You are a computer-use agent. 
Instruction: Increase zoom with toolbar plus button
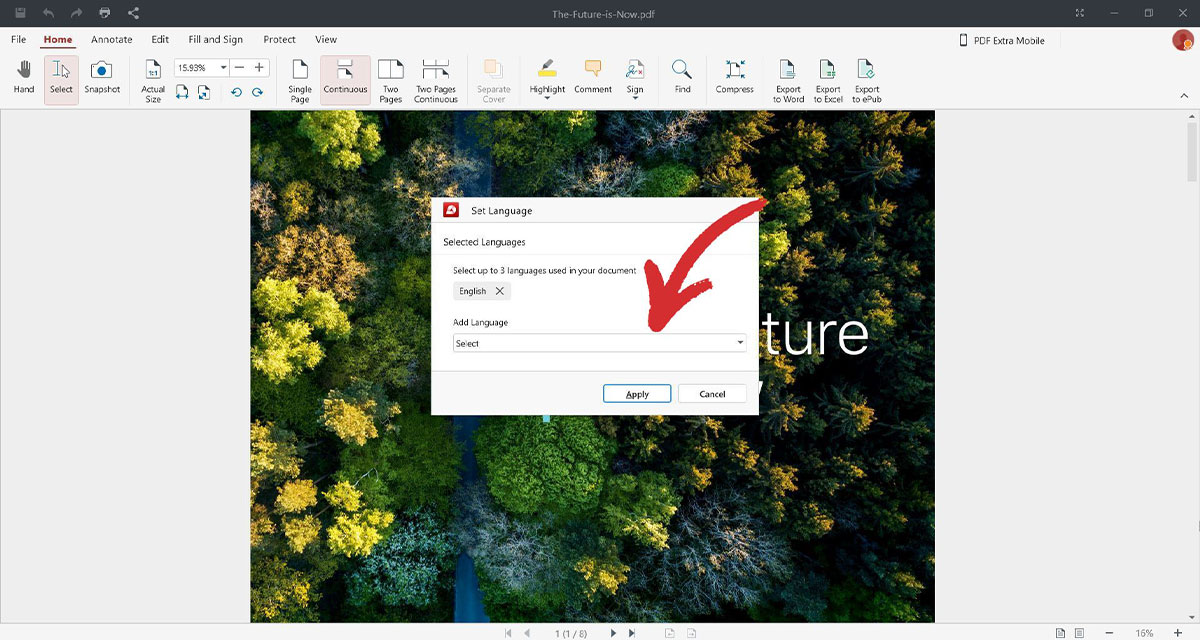click(259, 68)
